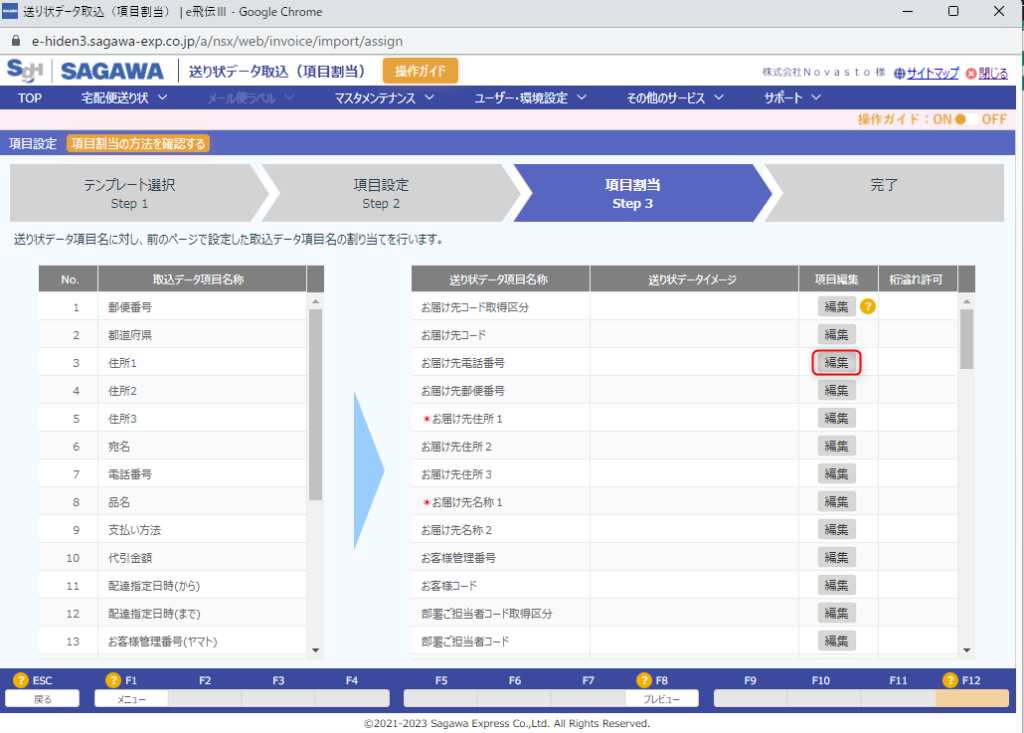Click the SAGAWA logo
The width and height of the screenshot is (1024, 733).
(112, 71)
